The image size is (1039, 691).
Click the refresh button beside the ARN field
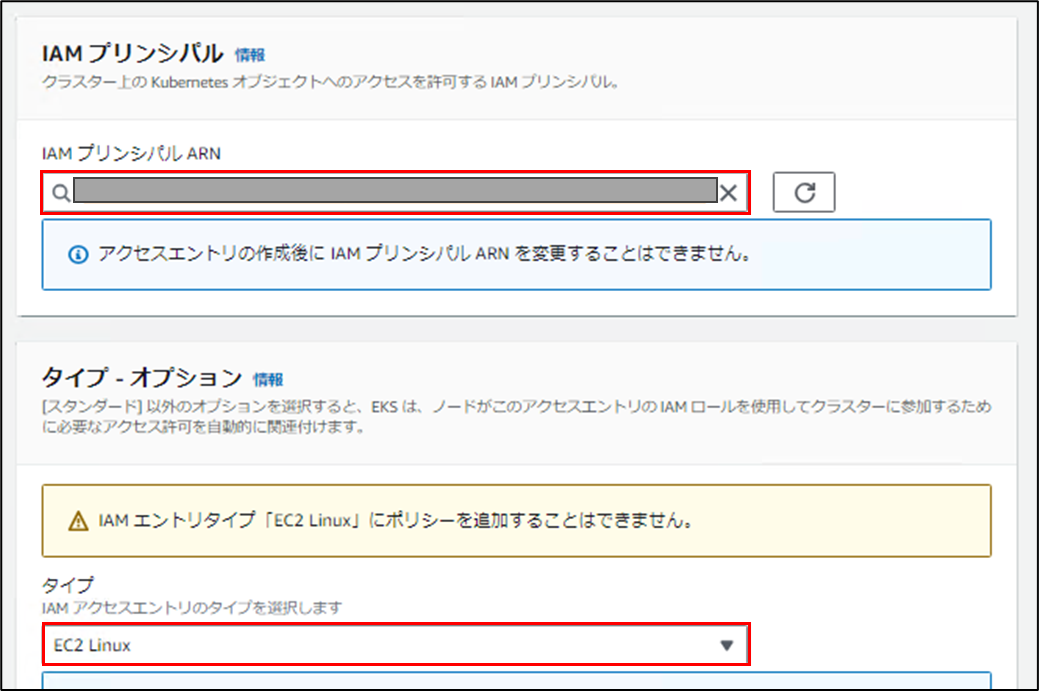point(804,192)
